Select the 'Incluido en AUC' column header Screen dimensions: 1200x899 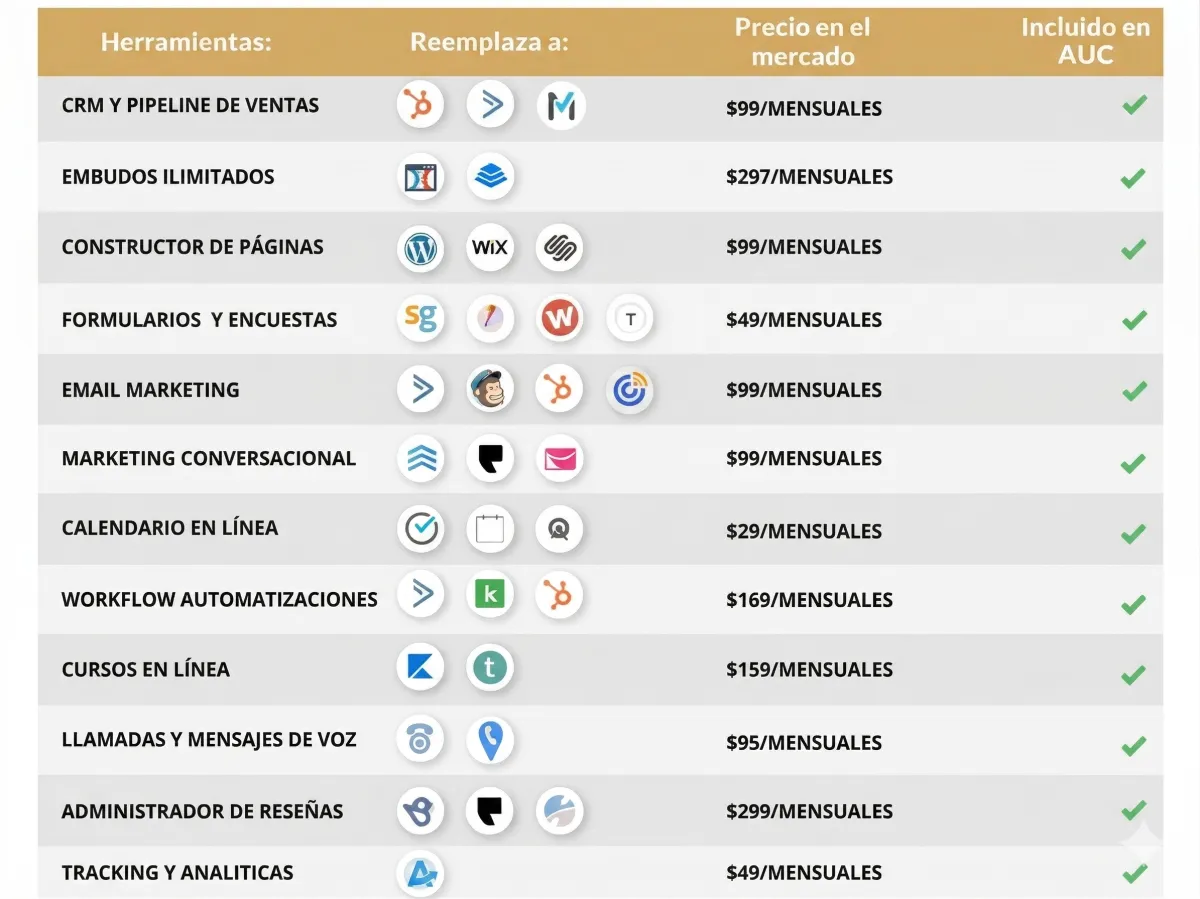[x=1085, y=42]
